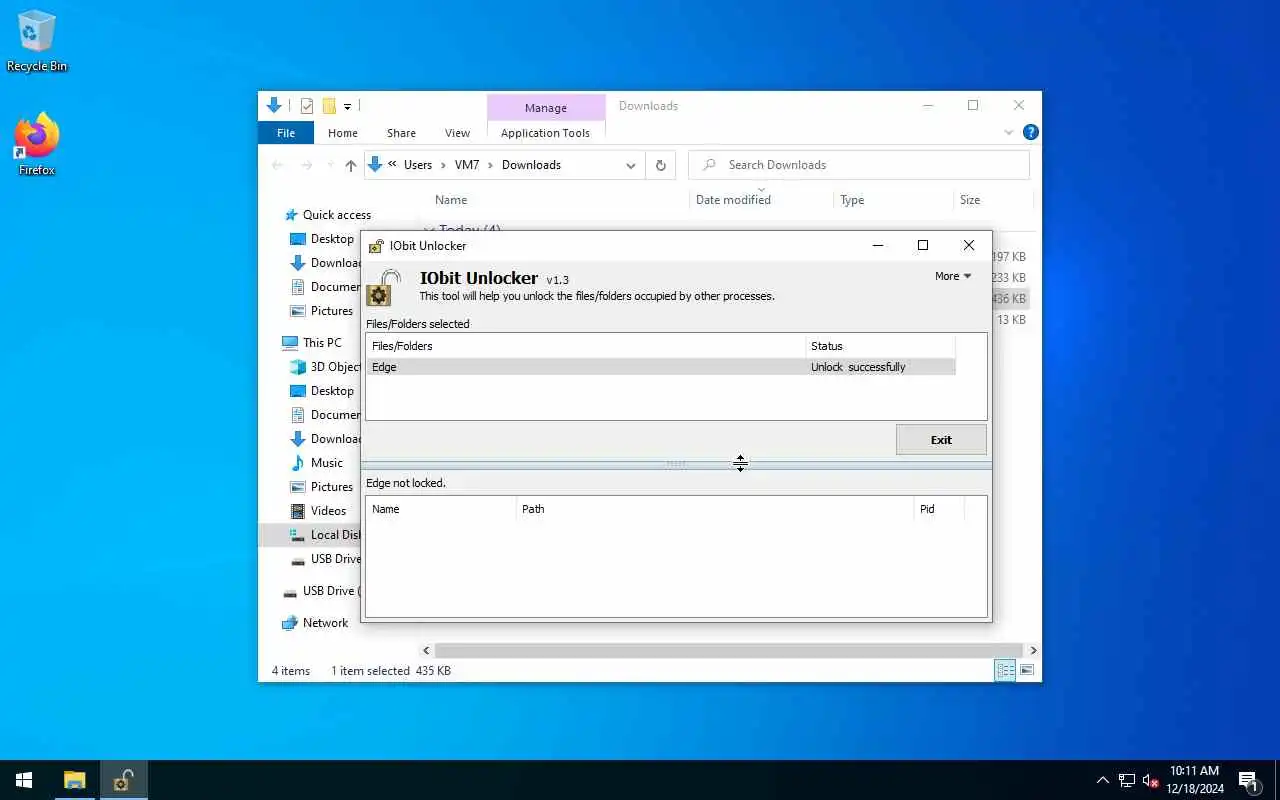Click the Status column header in Unlocker
Screen dimensions: 1280x800
tap(880, 346)
